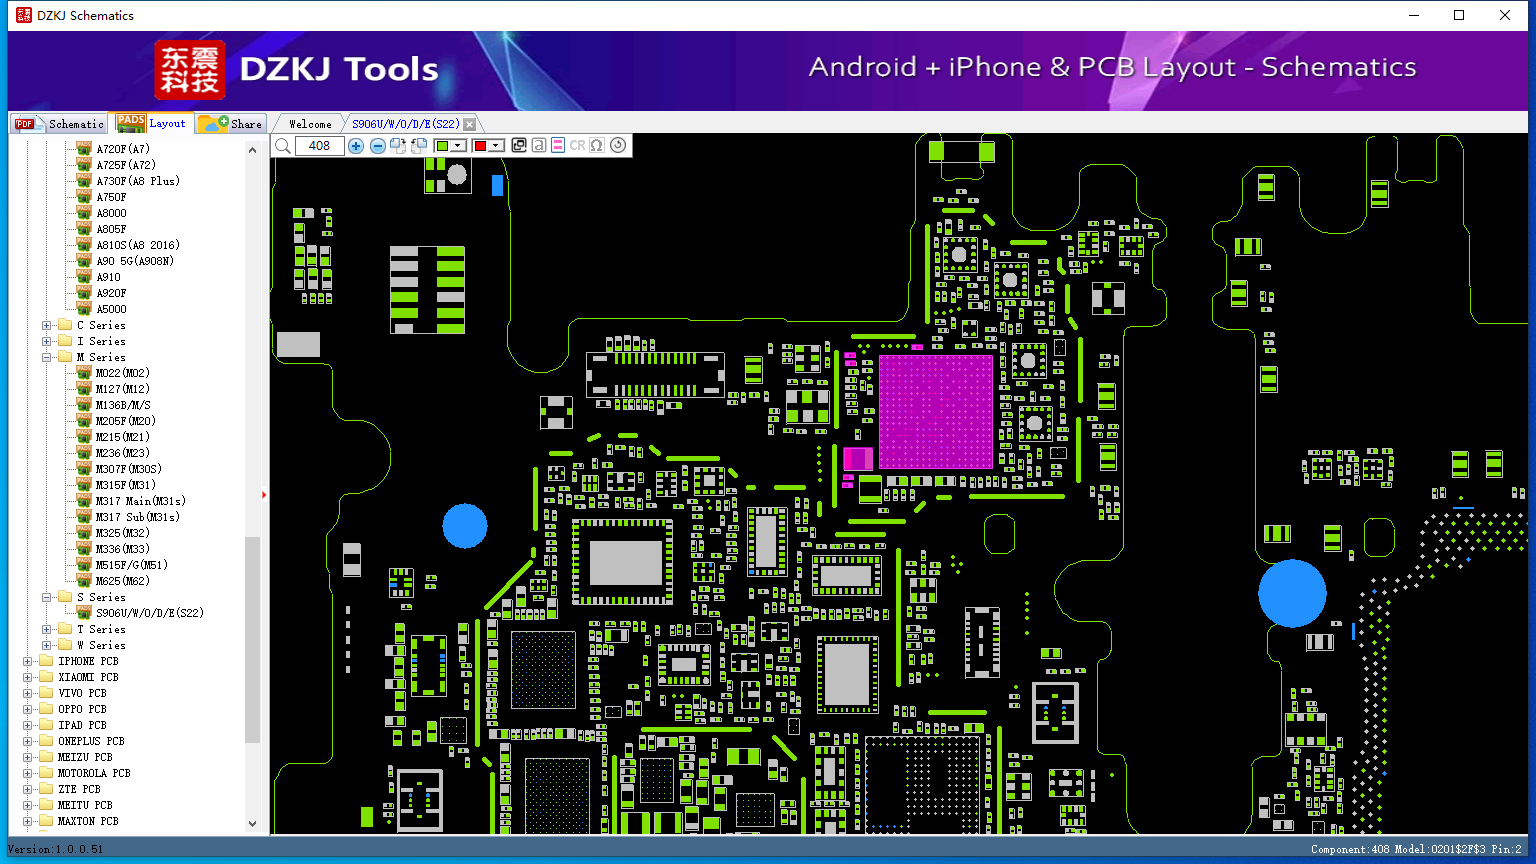Click the PADS icon beside A725F(A72)
This screenshot has height=864, width=1536.
coord(84,165)
